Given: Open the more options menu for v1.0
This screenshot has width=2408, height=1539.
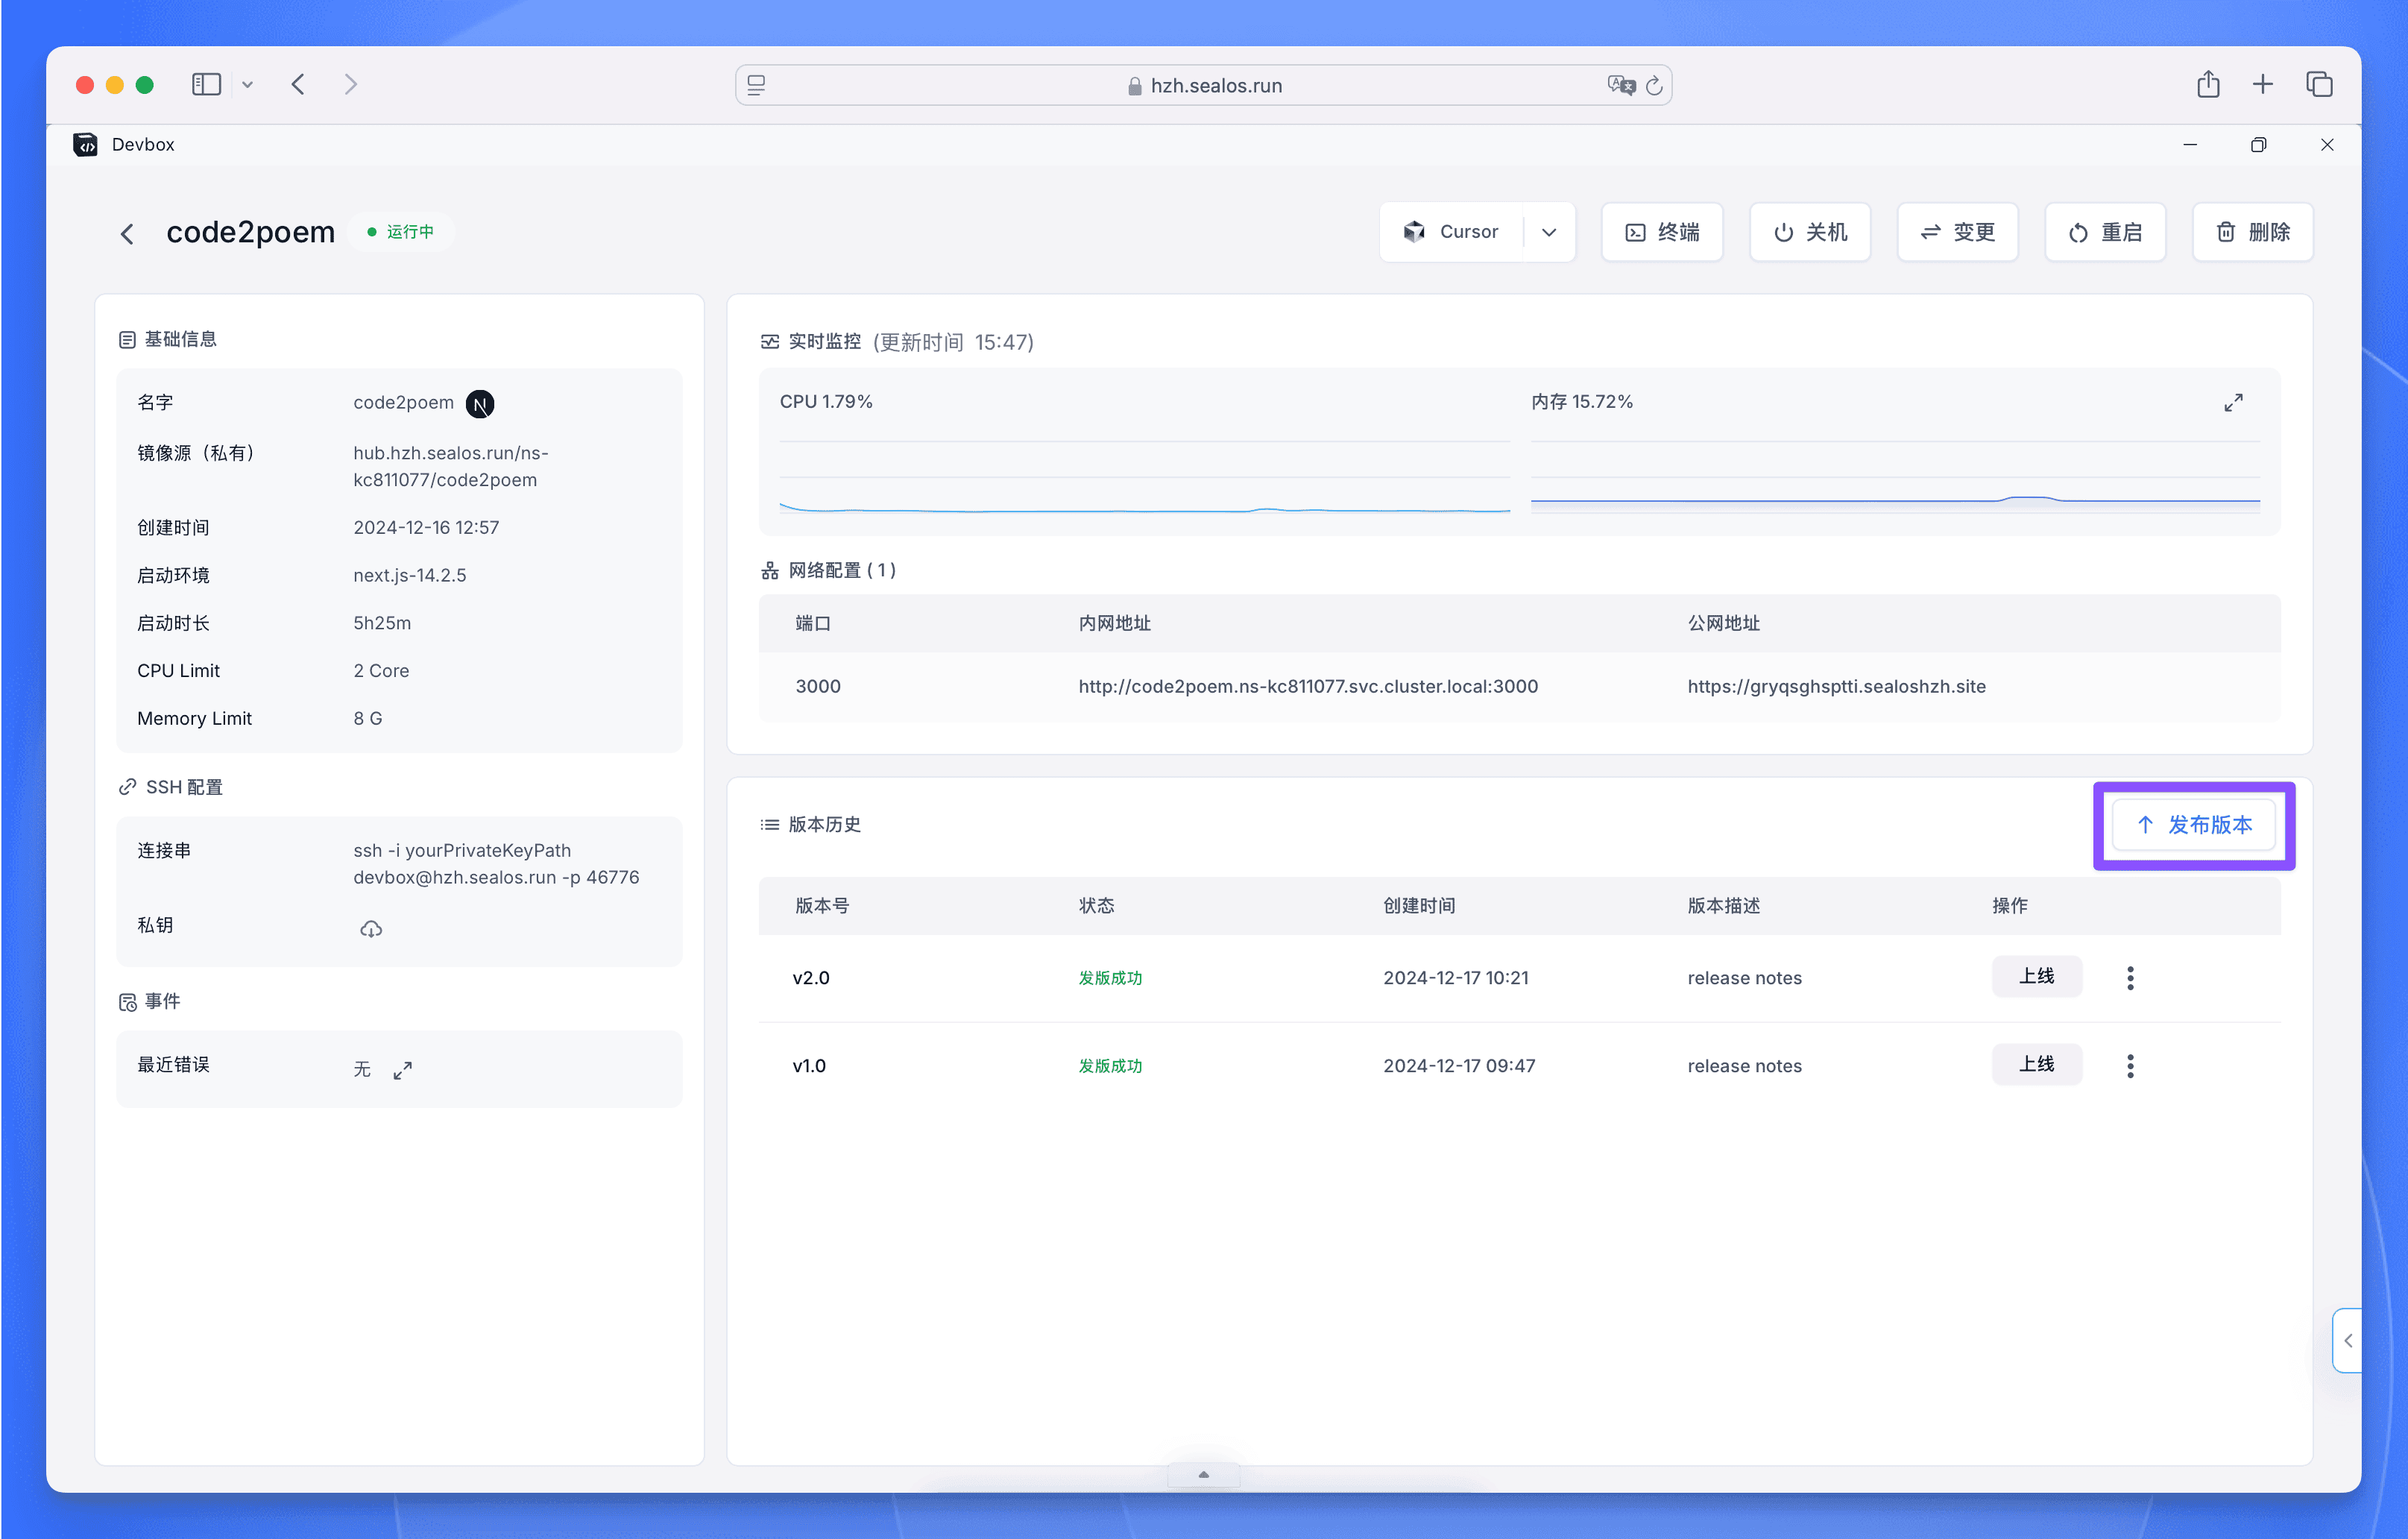Looking at the screenshot, I should (x=2130, y=1066).
